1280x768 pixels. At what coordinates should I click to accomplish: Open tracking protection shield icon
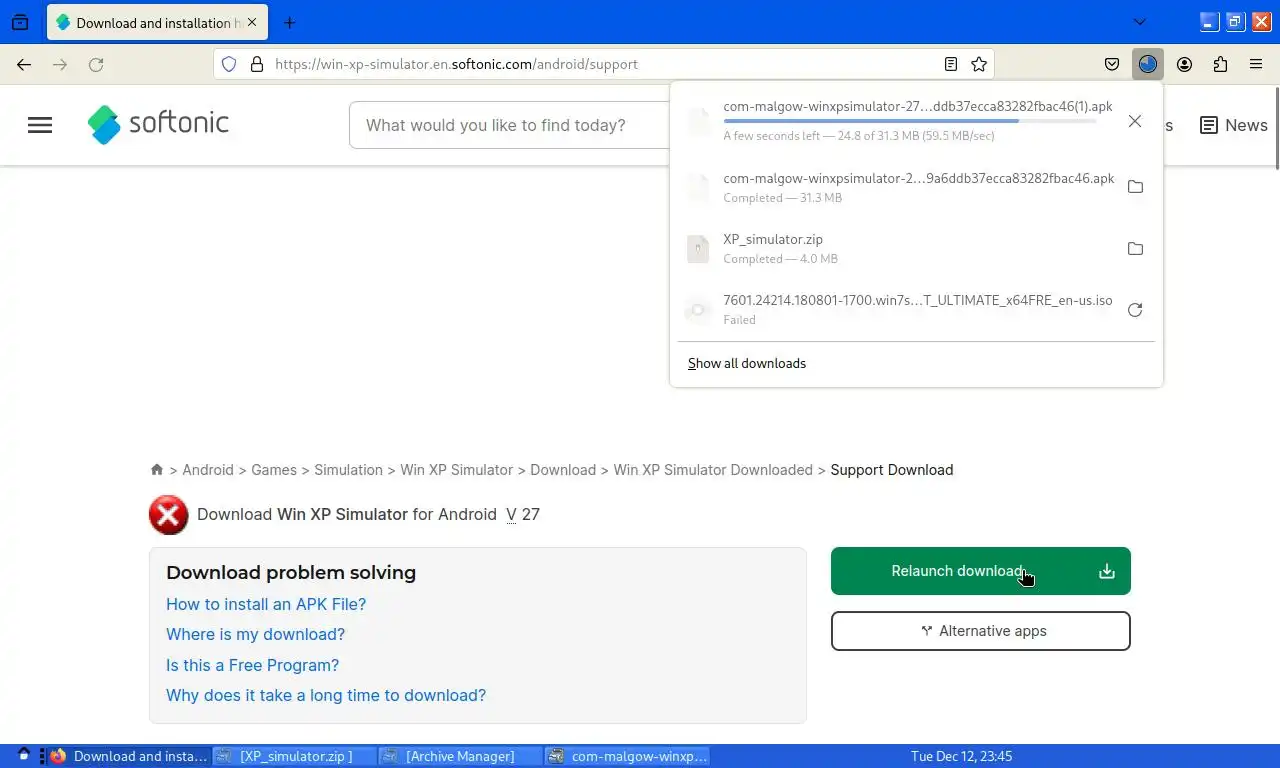(x=229, y=64)
